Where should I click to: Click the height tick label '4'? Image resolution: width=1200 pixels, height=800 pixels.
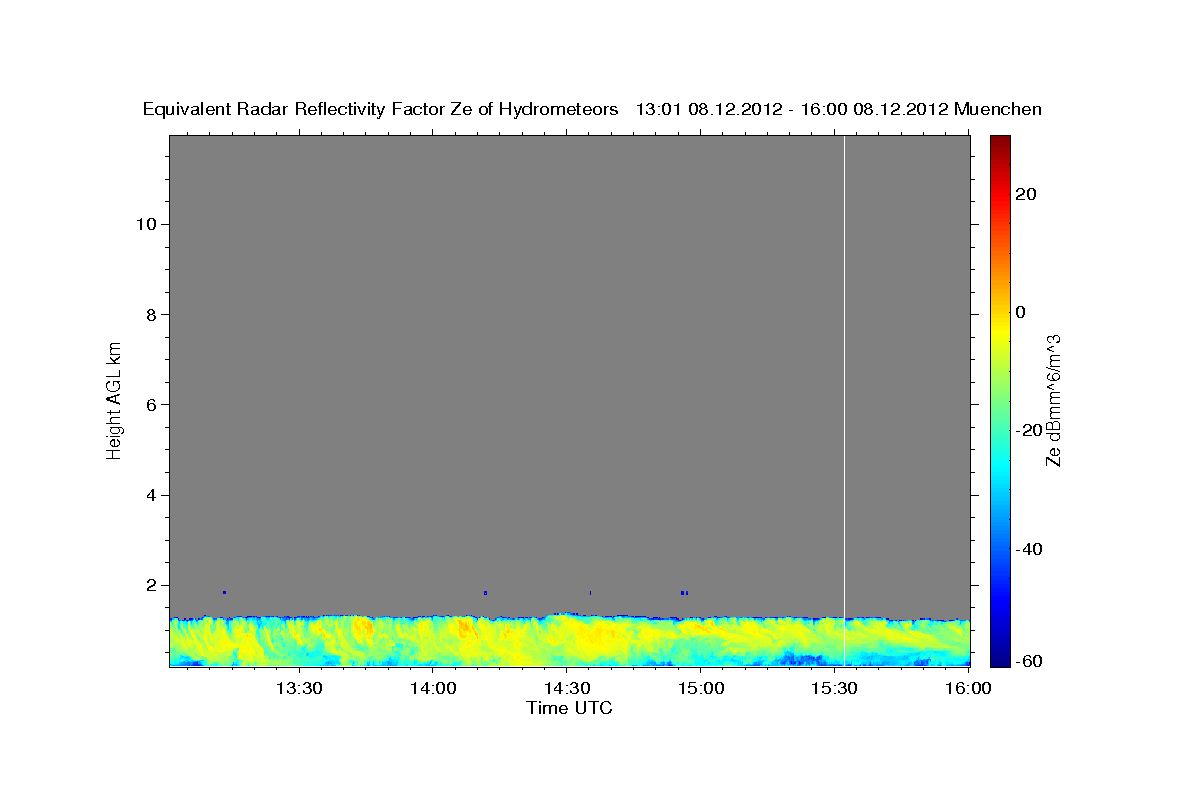[151, 495]
